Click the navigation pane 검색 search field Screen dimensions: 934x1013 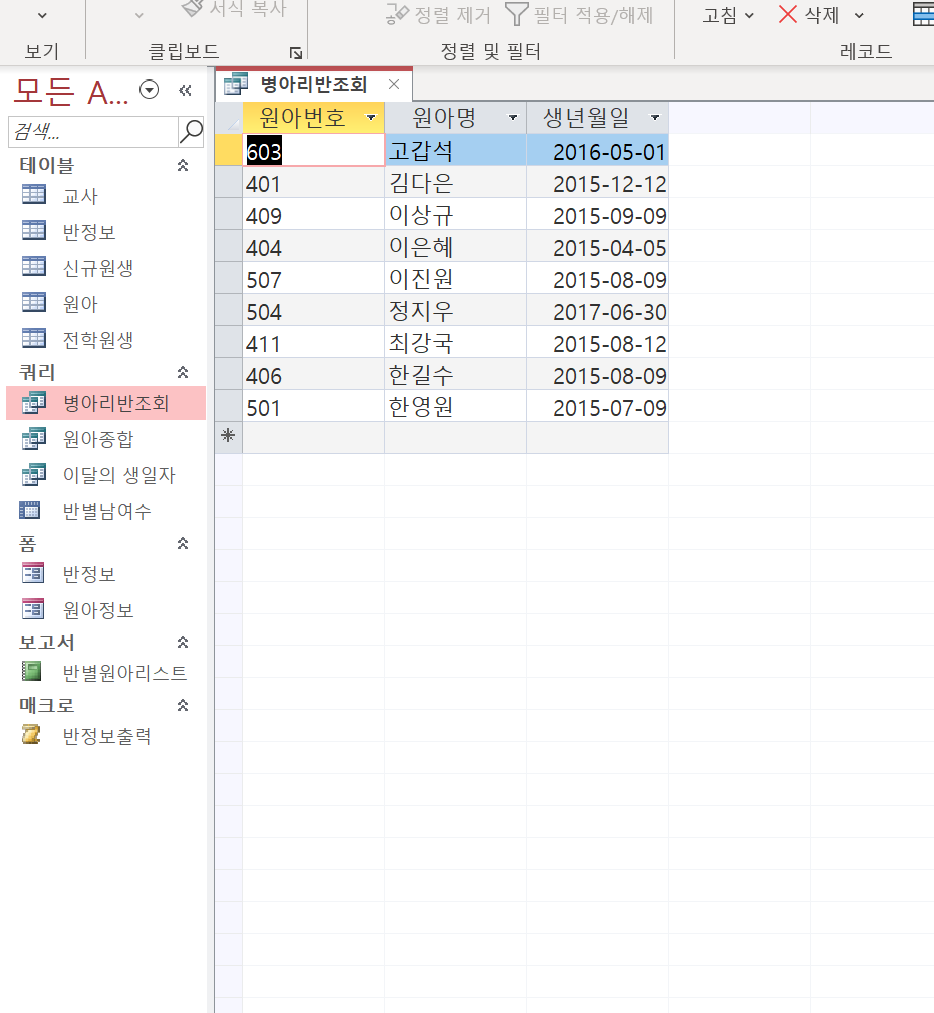[x=92, y=131]
